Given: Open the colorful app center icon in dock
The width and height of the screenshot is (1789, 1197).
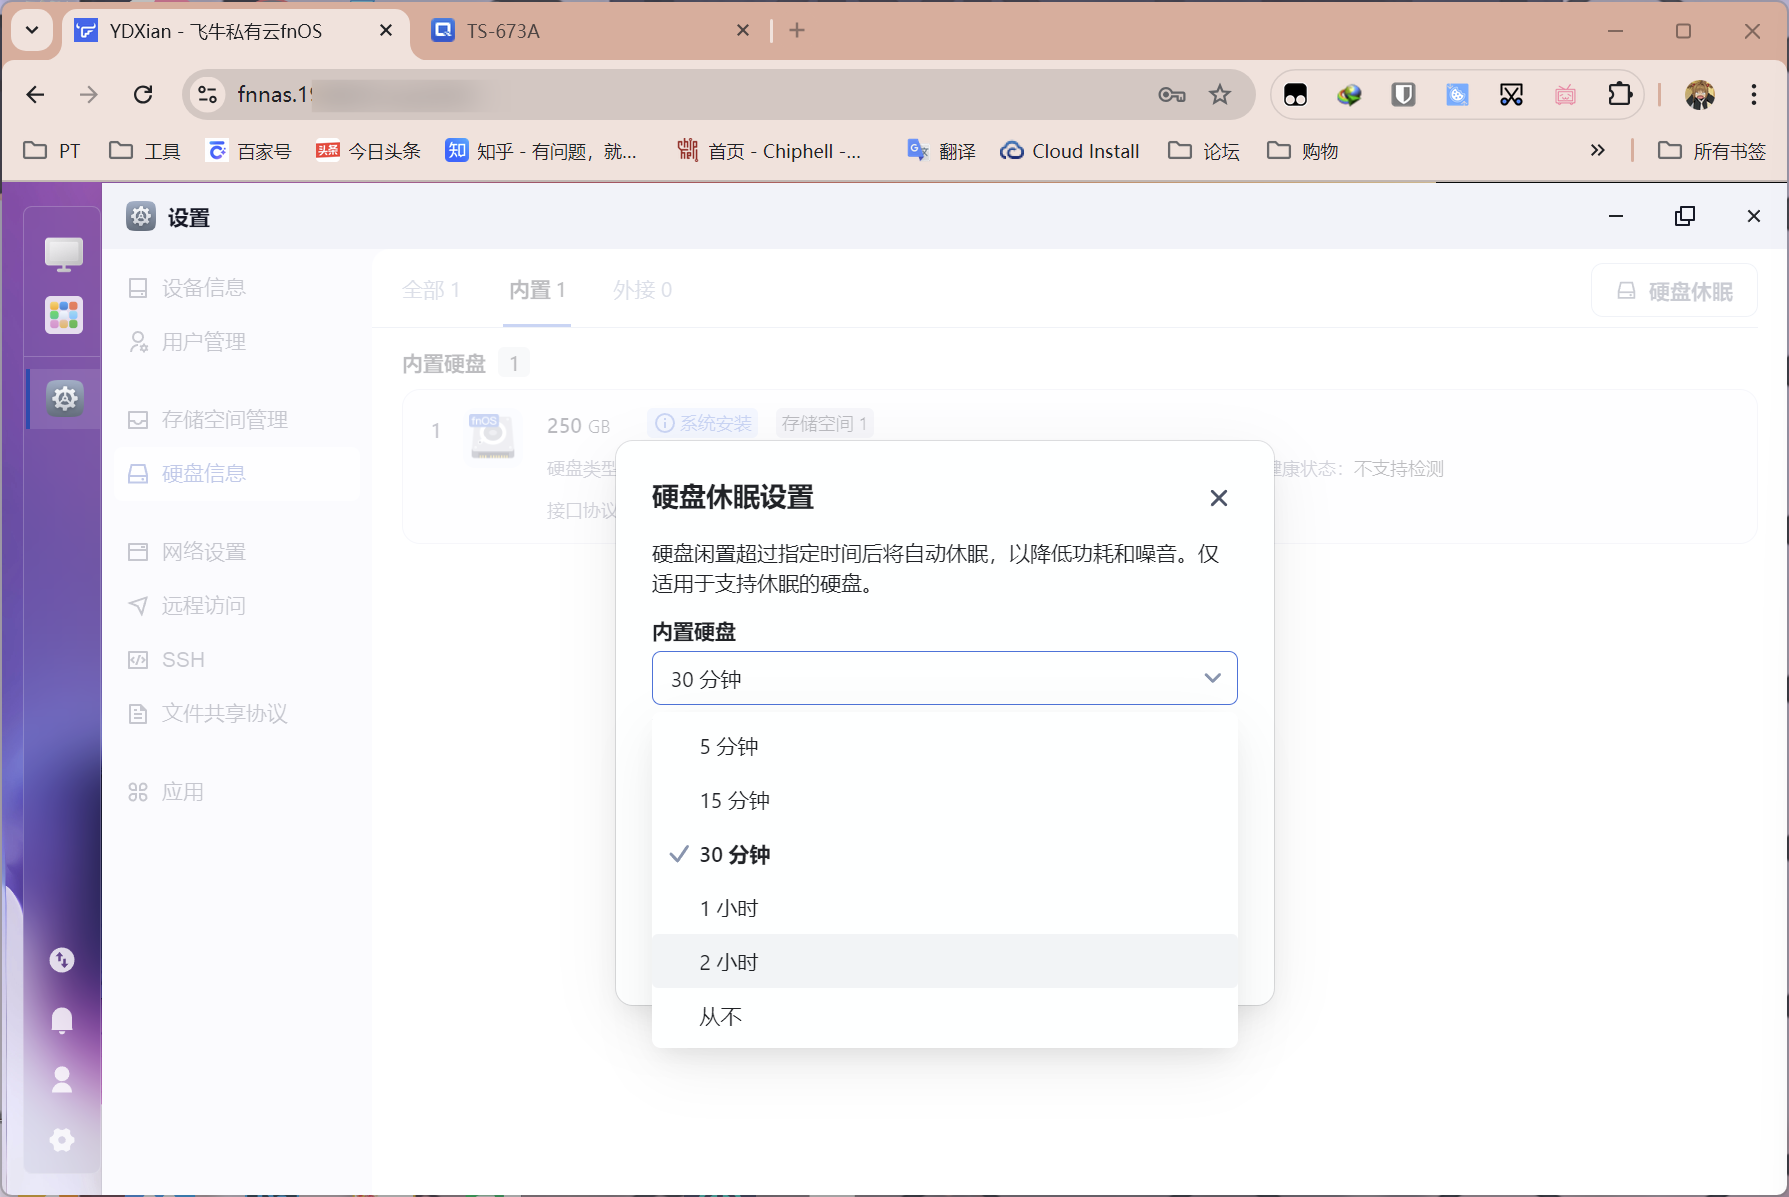Looking at the screenshot, I should click(63, 315).
